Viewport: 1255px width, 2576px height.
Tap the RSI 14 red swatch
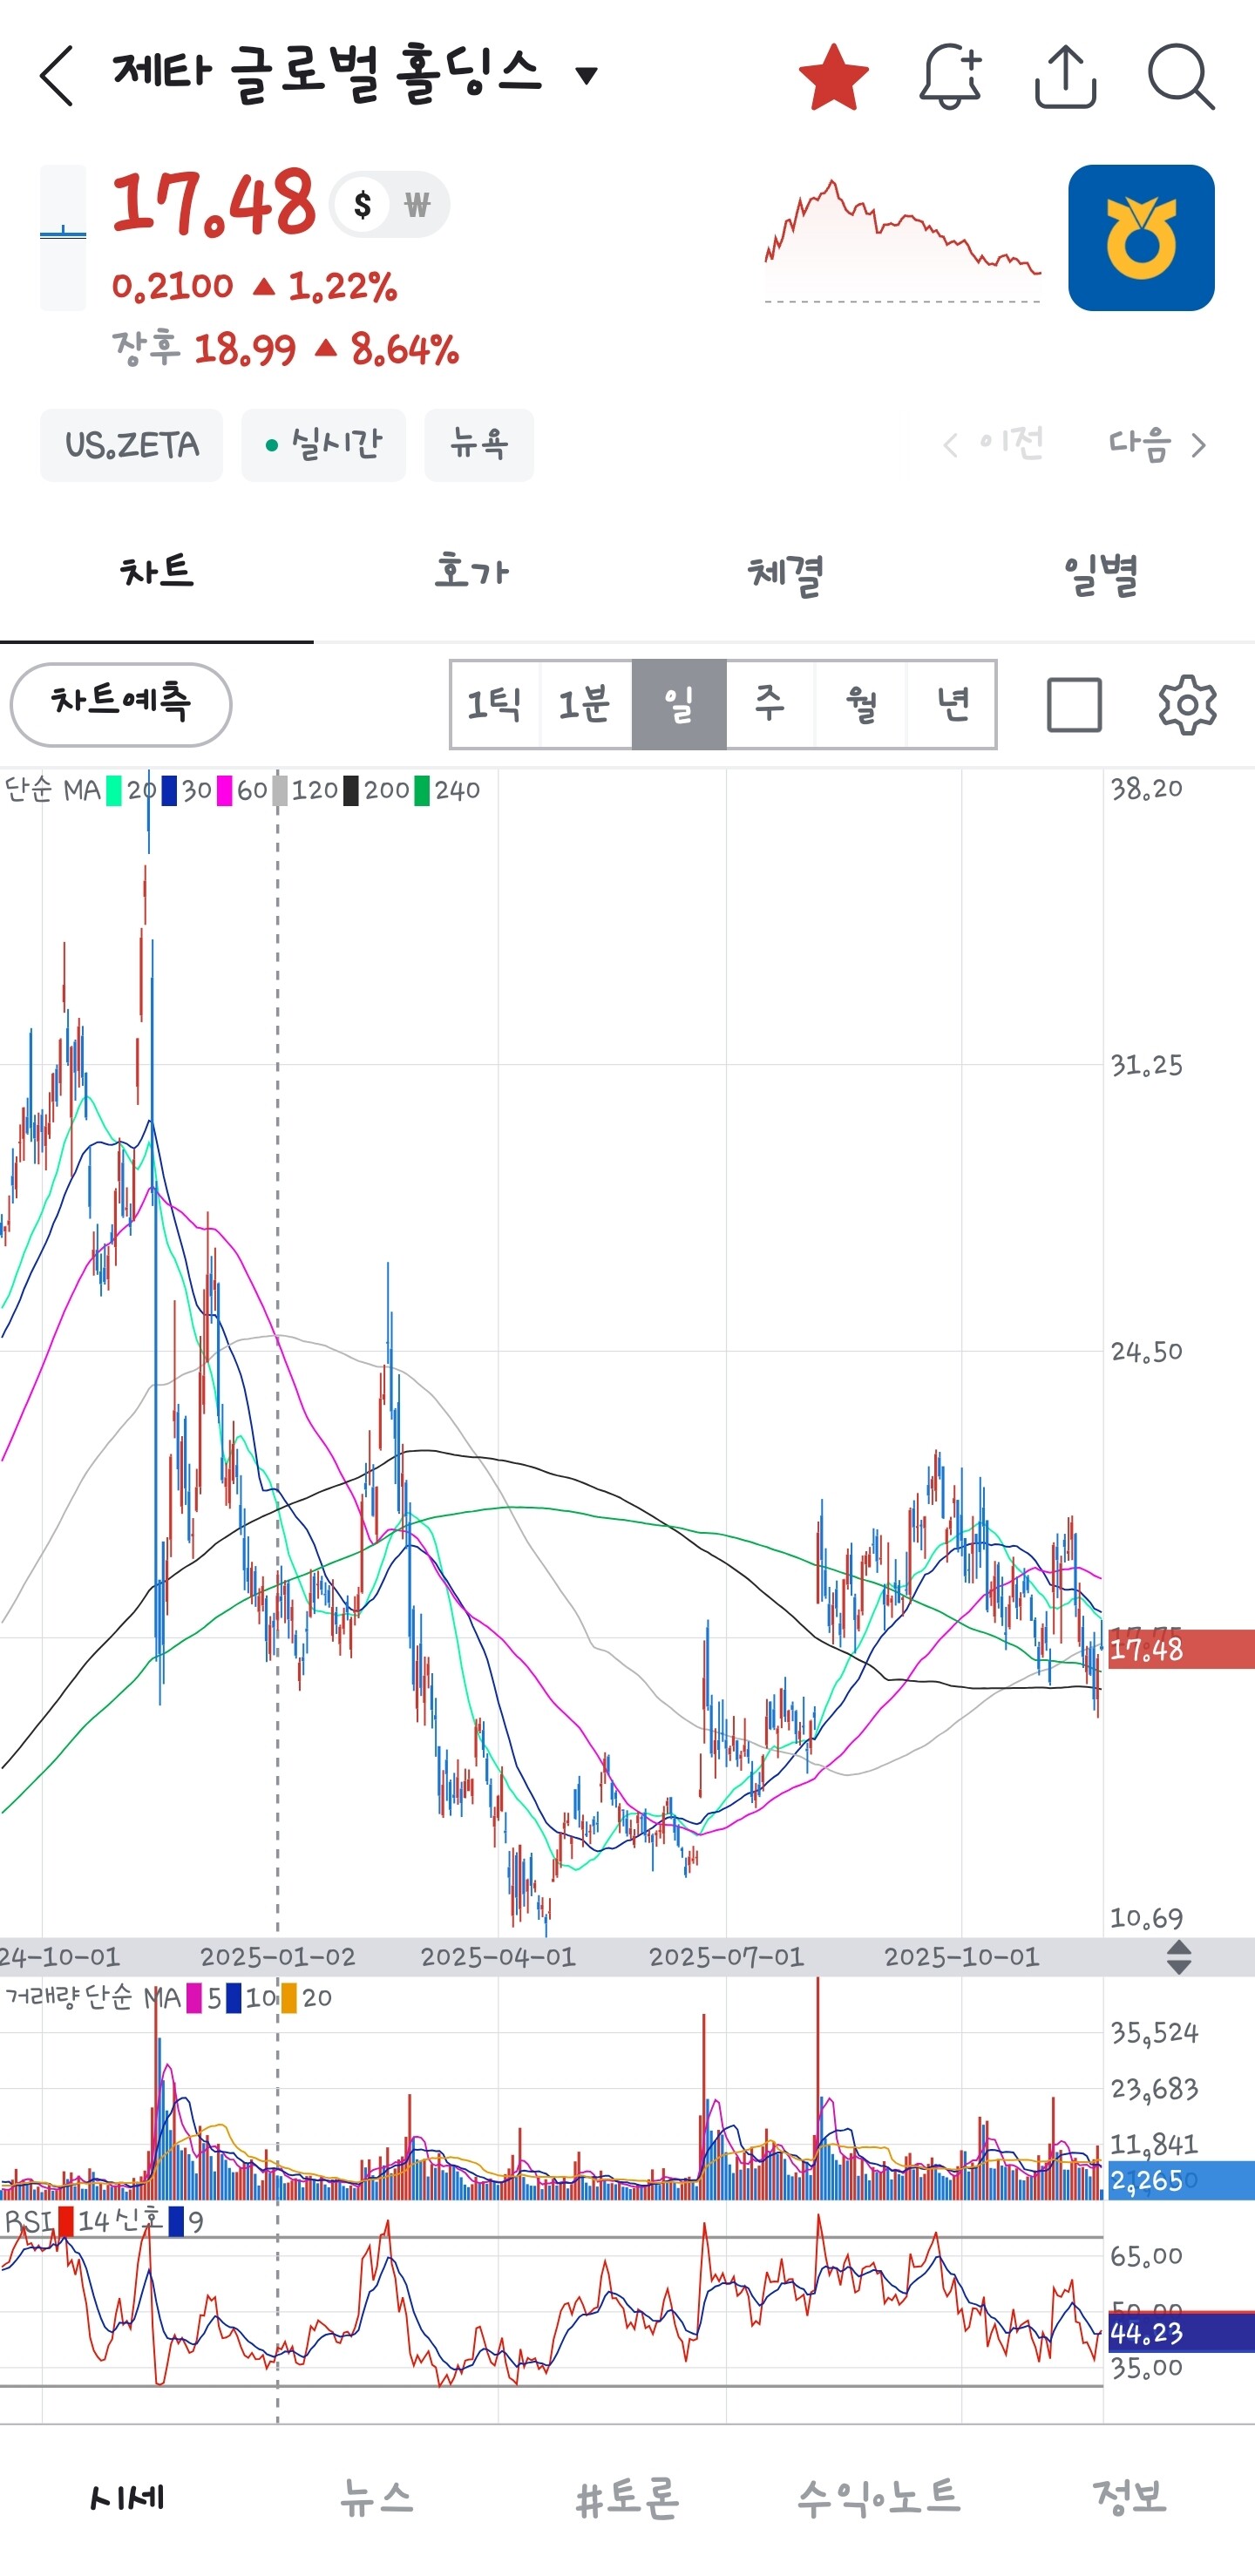pos(66,2222)
